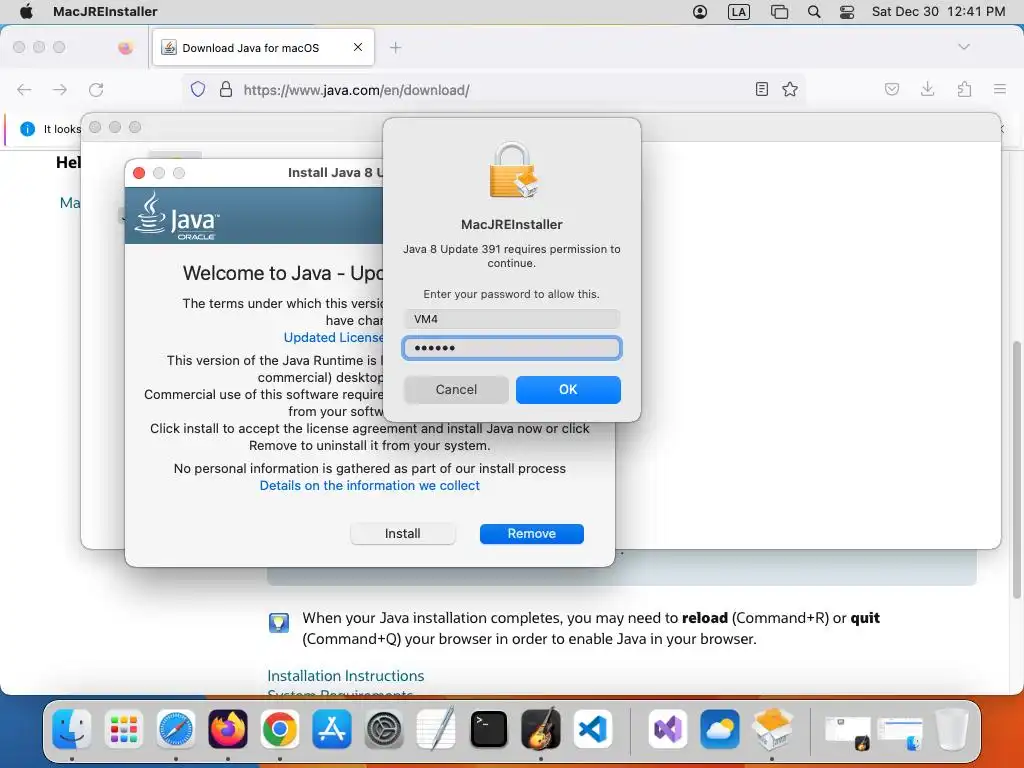The image size is (1024, 768).
Task: Open TextEdit from the Dock
Action: coord(436,728)
